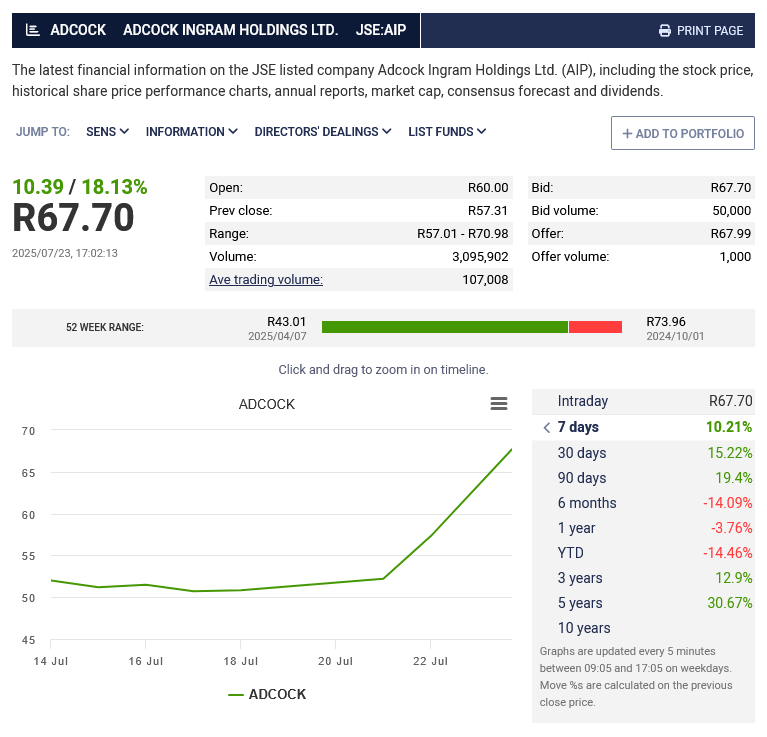
Task: Click Offer value R67.99
Action: (731, 233)
